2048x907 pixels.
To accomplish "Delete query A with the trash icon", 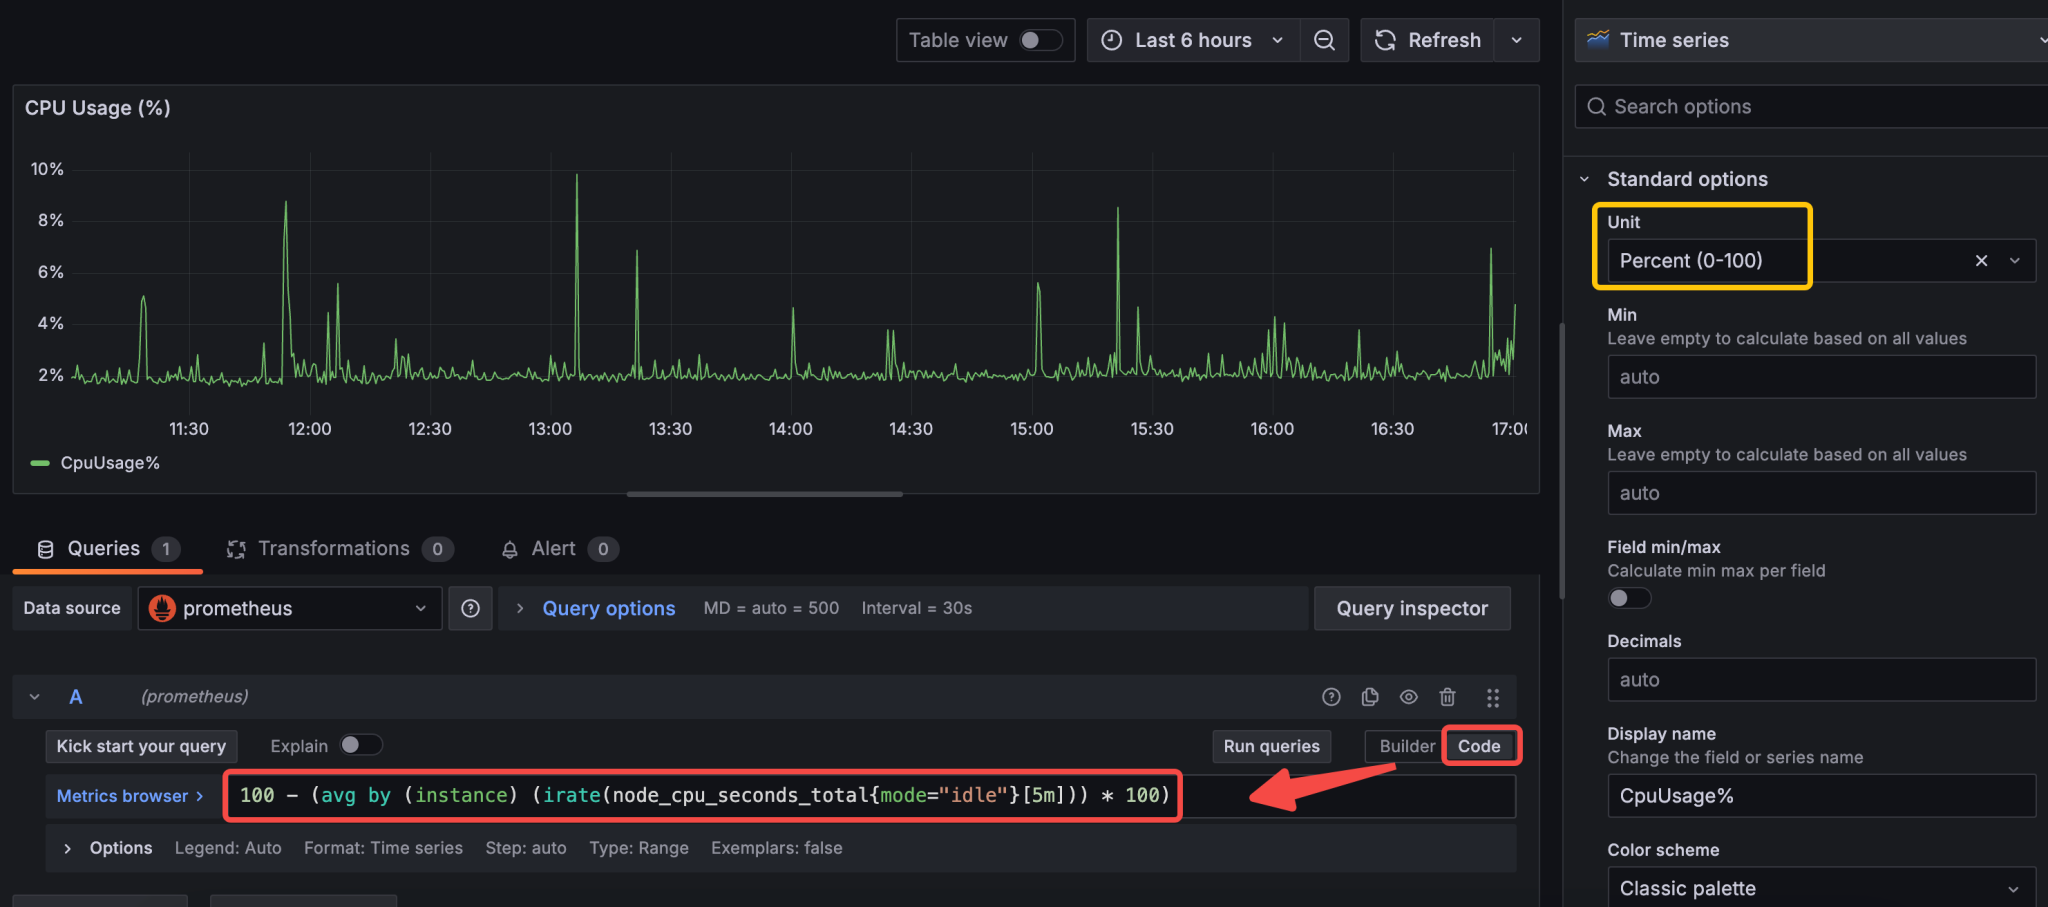I will pos(1448,697).
